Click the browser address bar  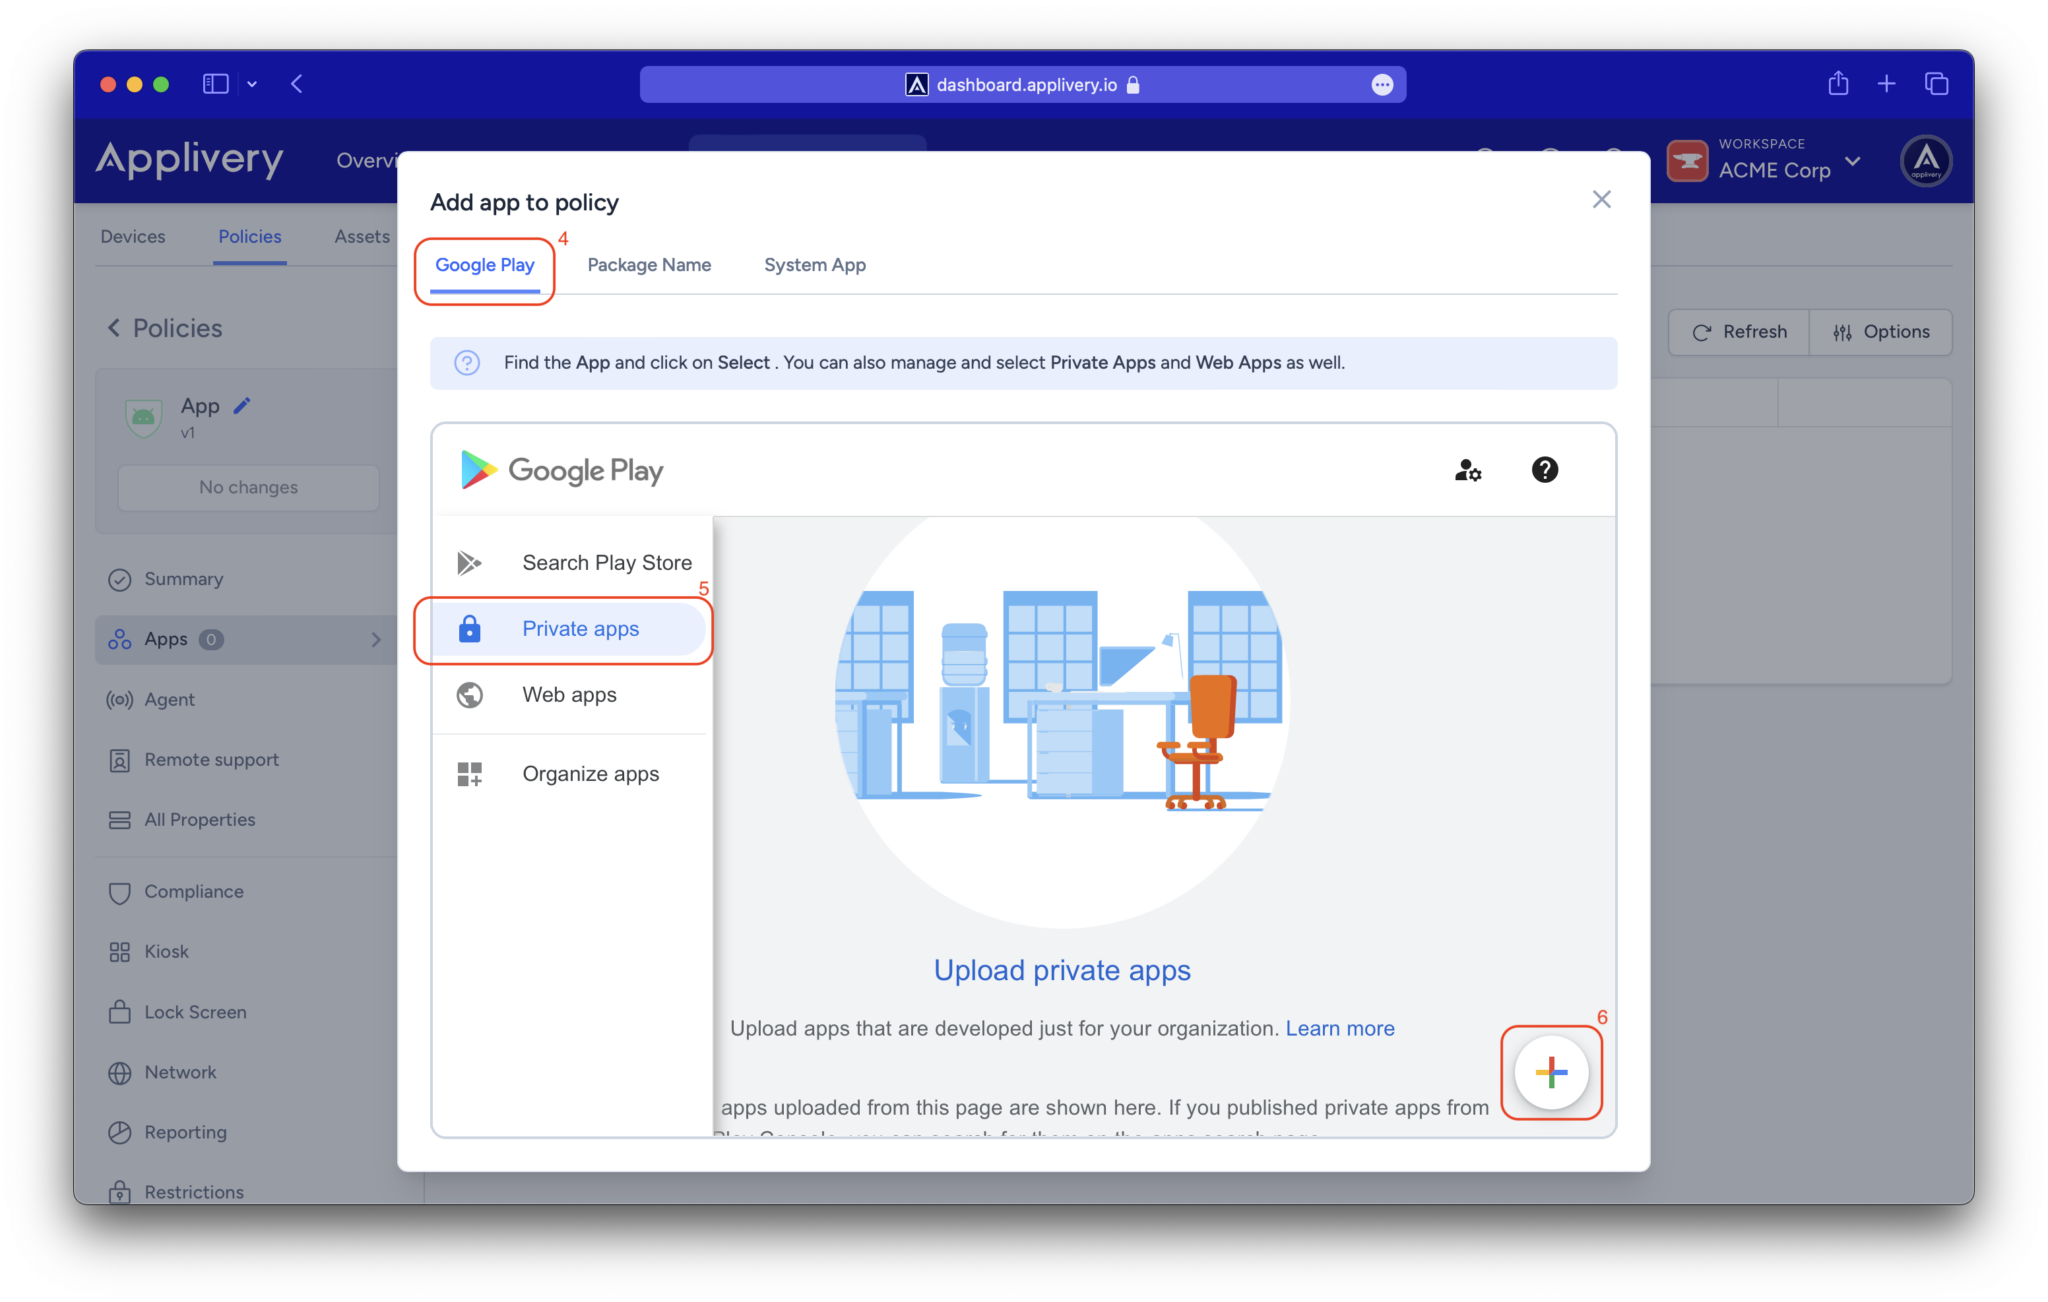tap(1023, 84)
